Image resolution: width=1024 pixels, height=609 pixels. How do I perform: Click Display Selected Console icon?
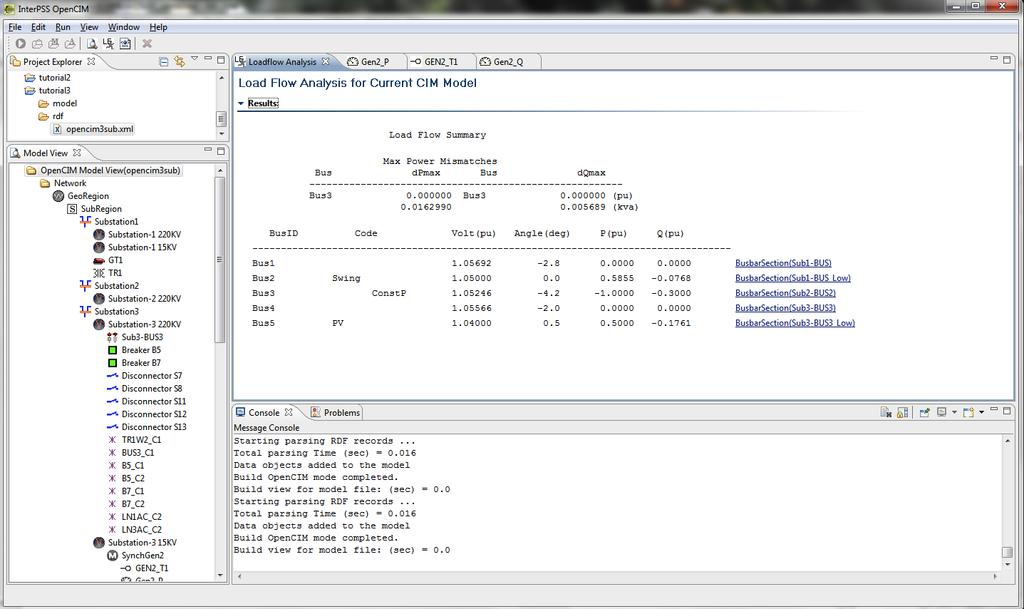tap(942, 413)
